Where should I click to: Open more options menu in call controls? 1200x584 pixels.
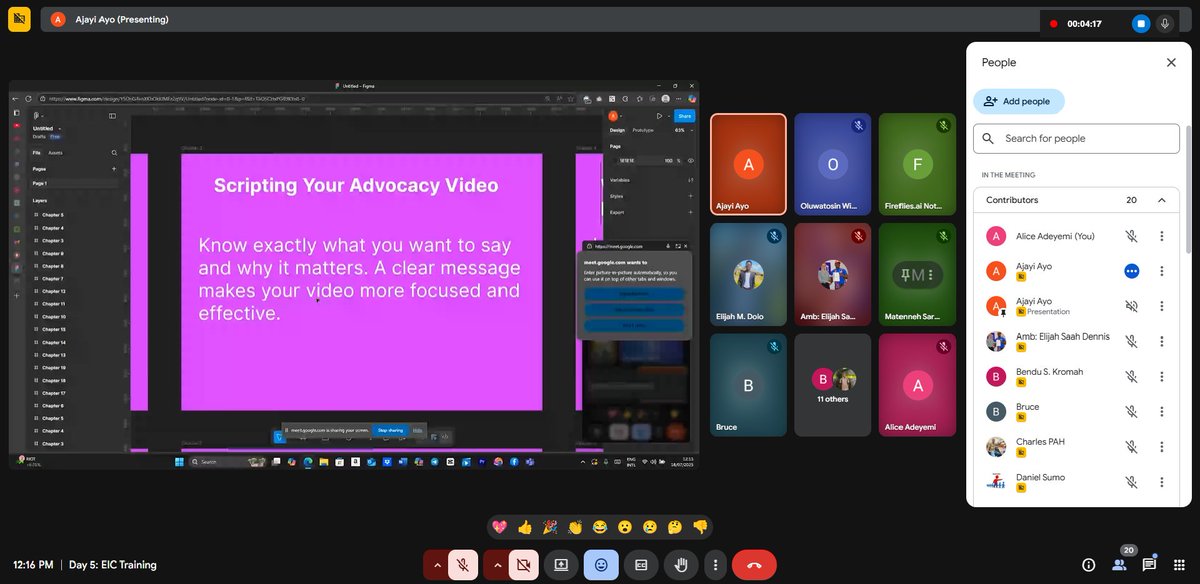point(715,565)
